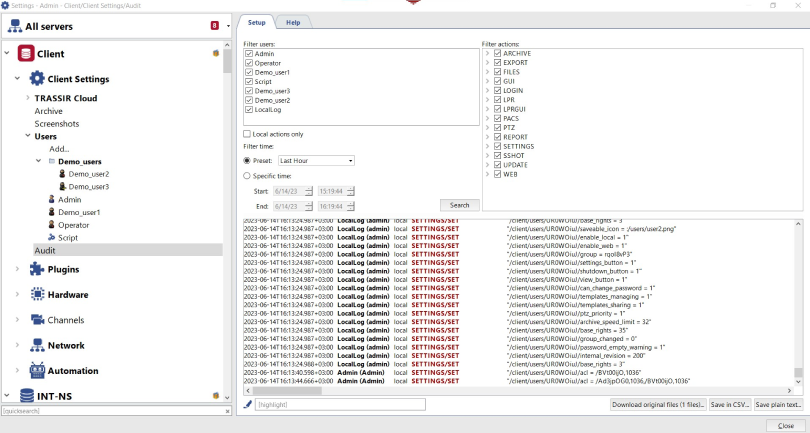Select the Setup tab
Screen dimensions: 810x433
256,22
